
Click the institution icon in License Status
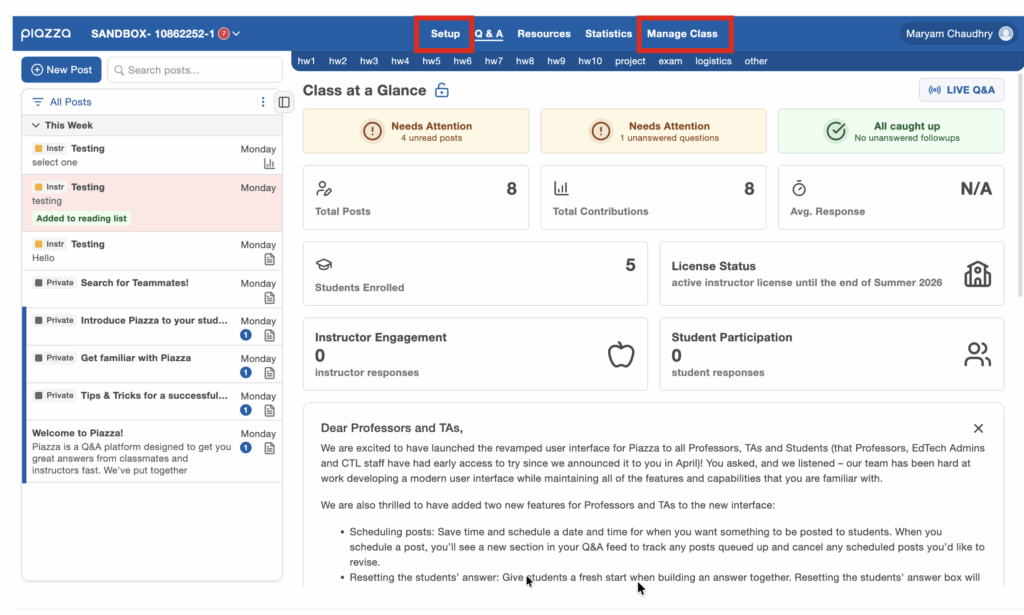point(977,274)
